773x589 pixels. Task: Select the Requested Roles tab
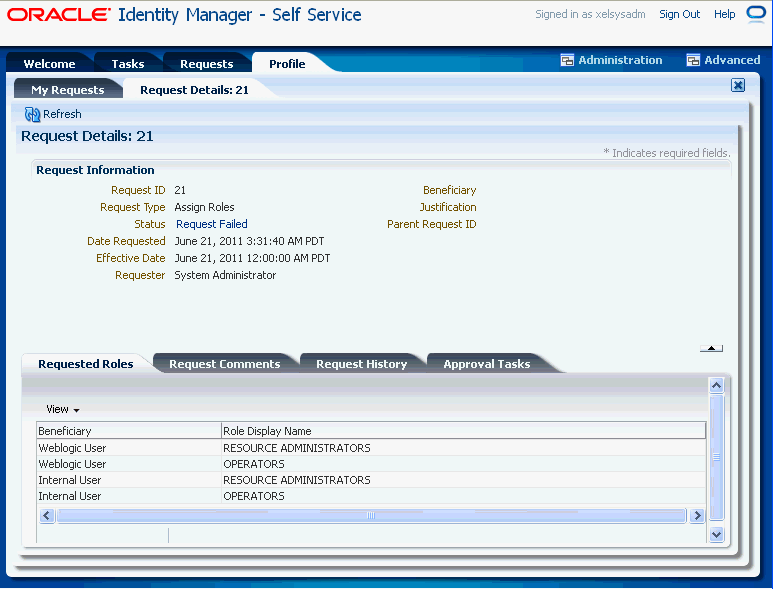tap(86, 364)
